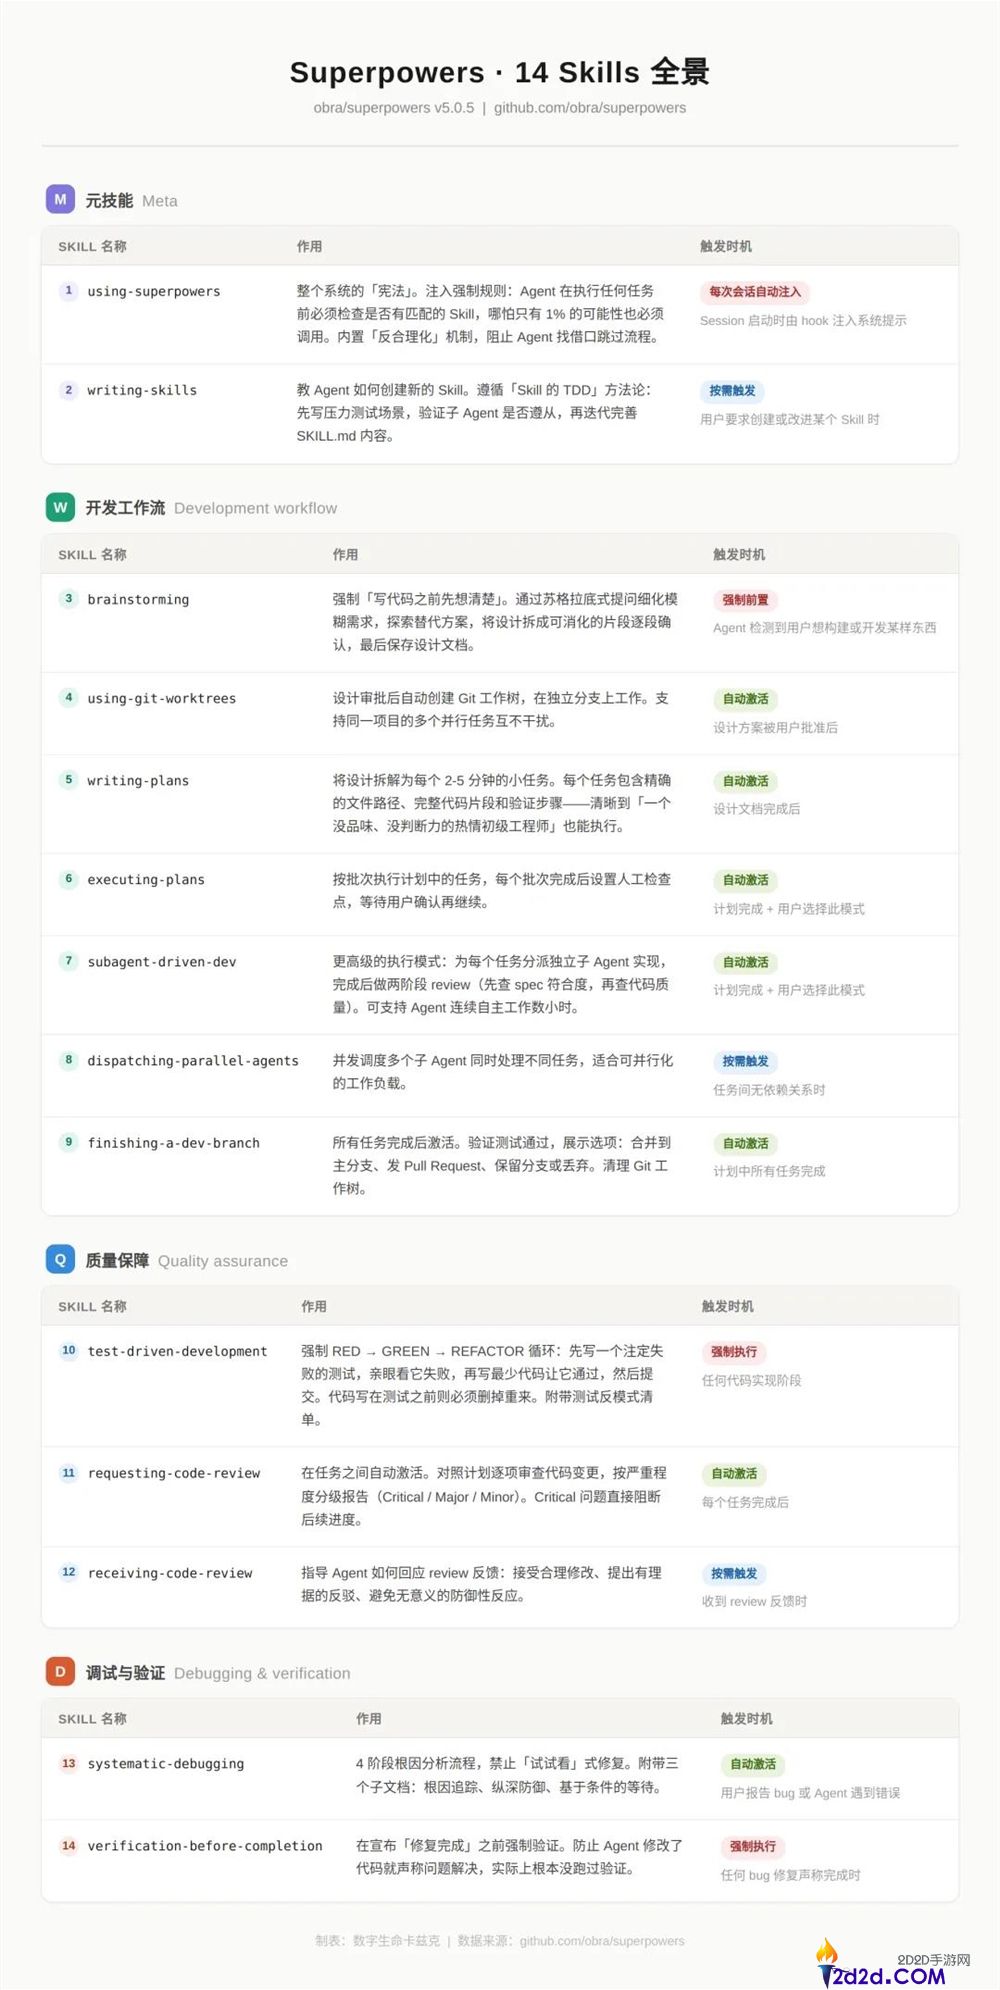
Task: Click the 调试与验证 Debugging & verification heading
Action: (x=218, y=1673)
